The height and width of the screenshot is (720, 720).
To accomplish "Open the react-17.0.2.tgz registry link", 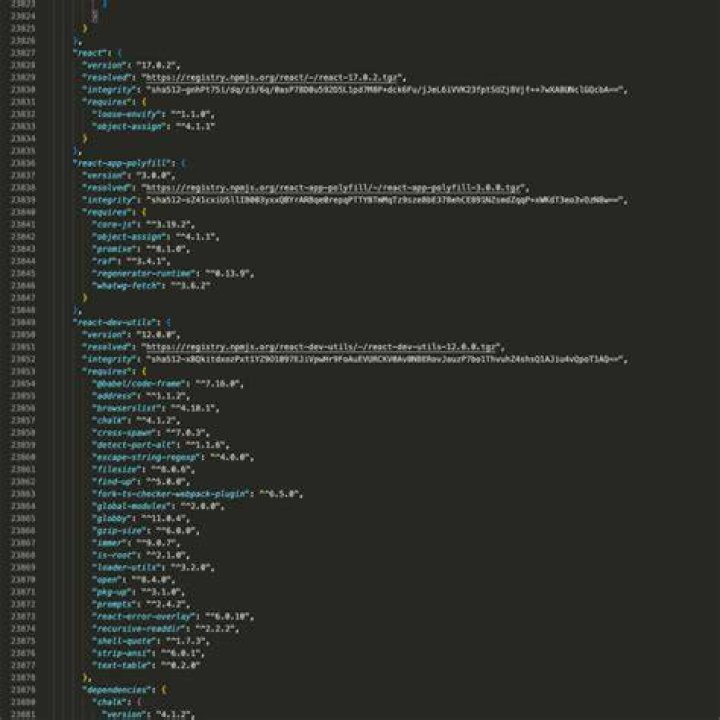I will tap(273, 77).
